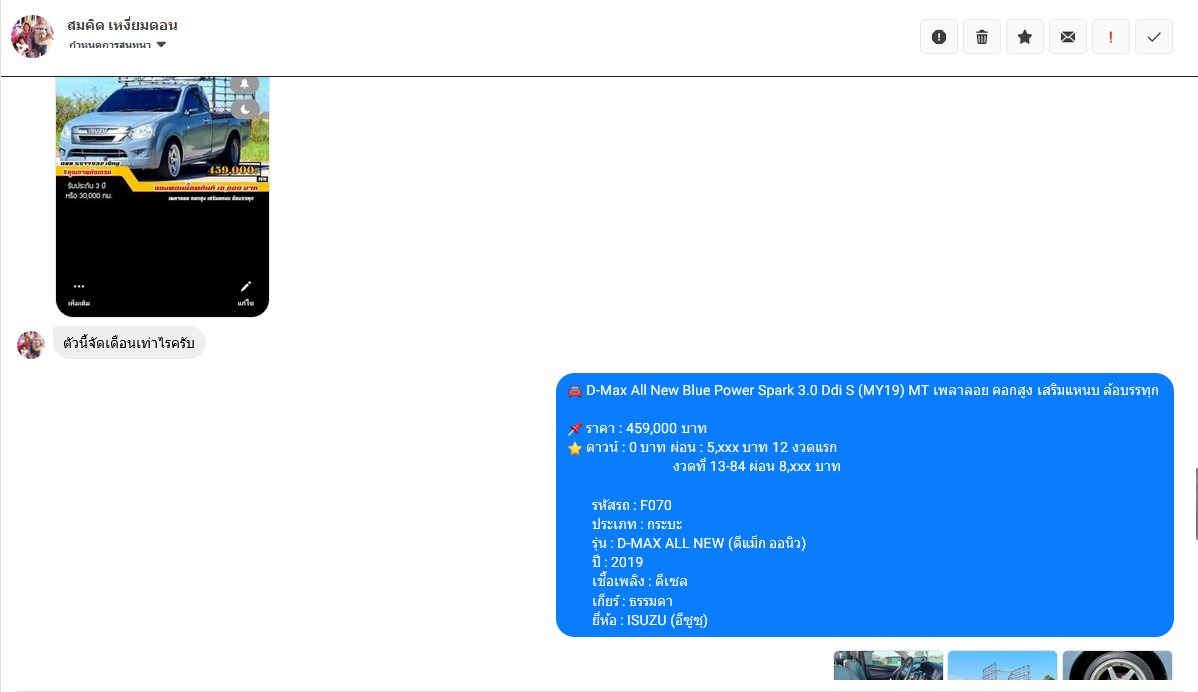Flag conversation with the red exclamation icon
Screen dimensions: 1198x692
[x=1111, y=37]
